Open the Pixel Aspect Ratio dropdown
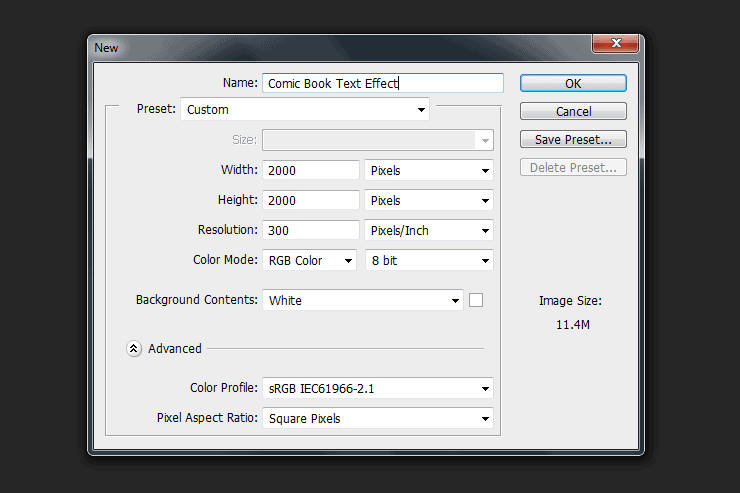Viewport: 740px width, 493px height. pyautogui.click(x=378, y=418)
